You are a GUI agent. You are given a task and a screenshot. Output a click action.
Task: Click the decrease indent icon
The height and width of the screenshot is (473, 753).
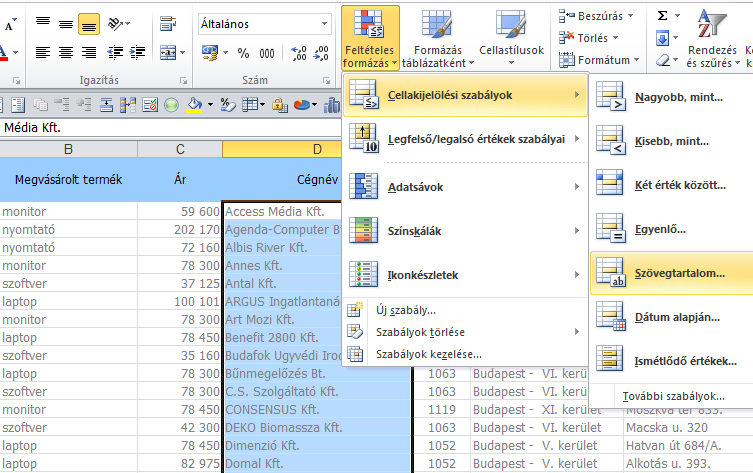[115, 52]
